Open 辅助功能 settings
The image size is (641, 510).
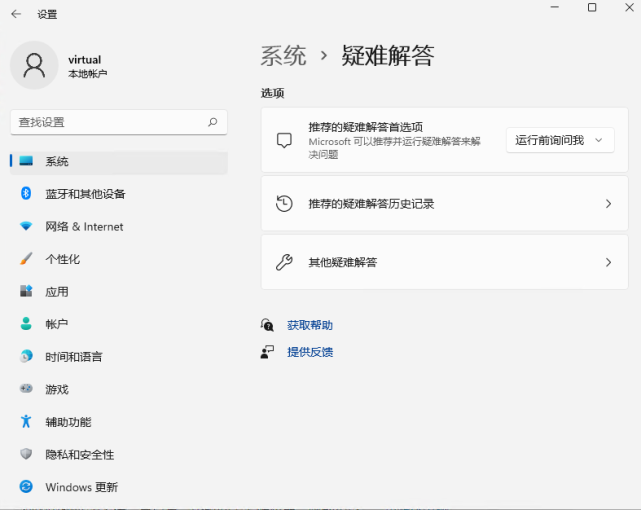119,422
